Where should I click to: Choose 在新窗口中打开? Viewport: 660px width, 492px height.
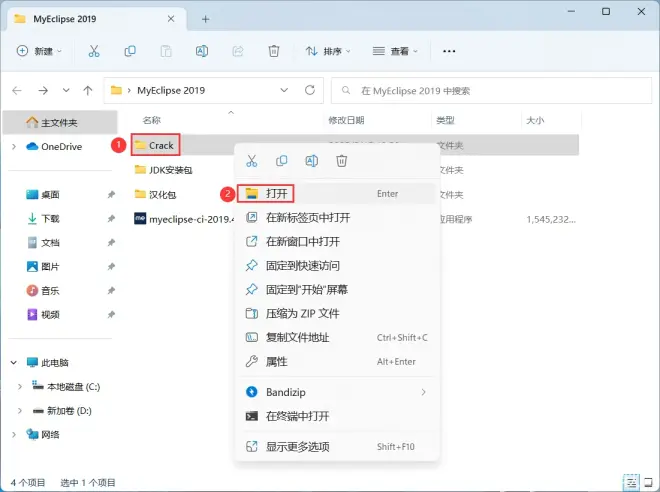click(336, 242)
